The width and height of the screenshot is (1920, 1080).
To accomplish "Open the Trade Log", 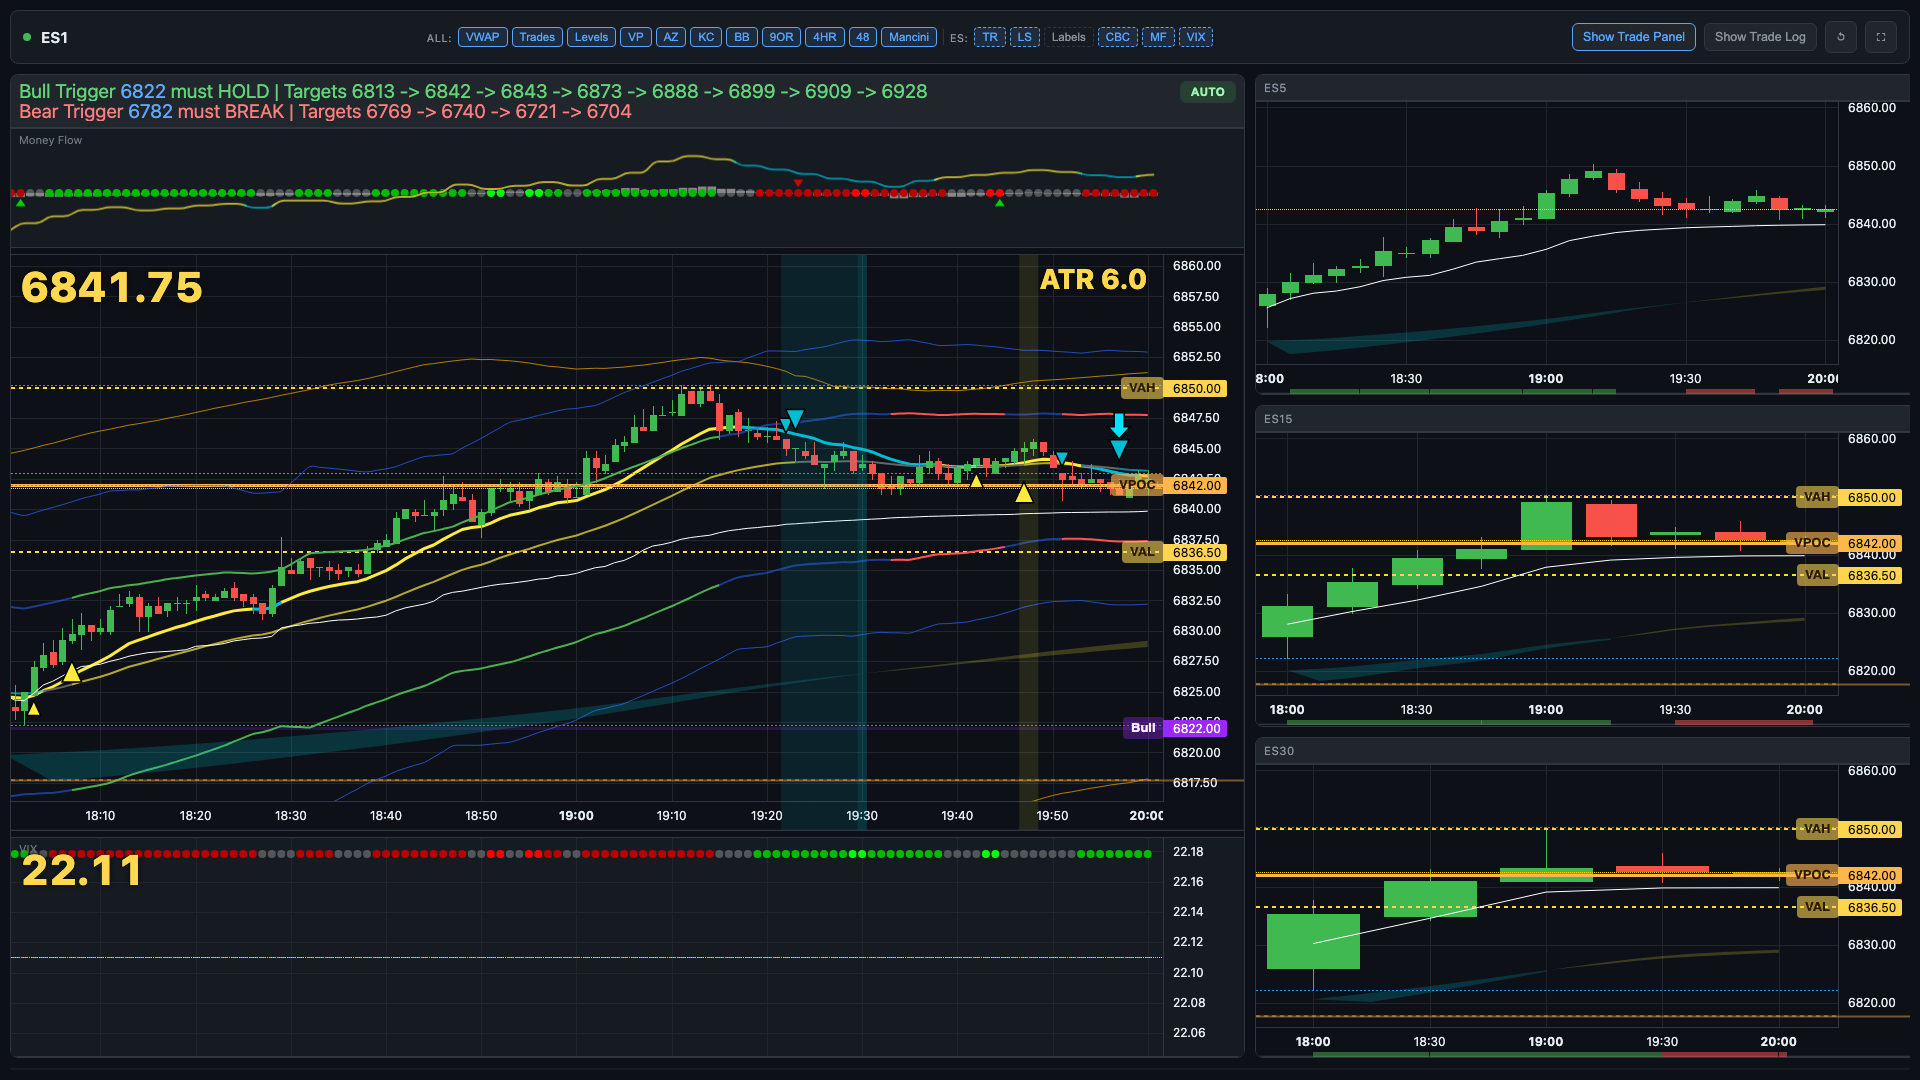I will click(x=1760, y=36).
